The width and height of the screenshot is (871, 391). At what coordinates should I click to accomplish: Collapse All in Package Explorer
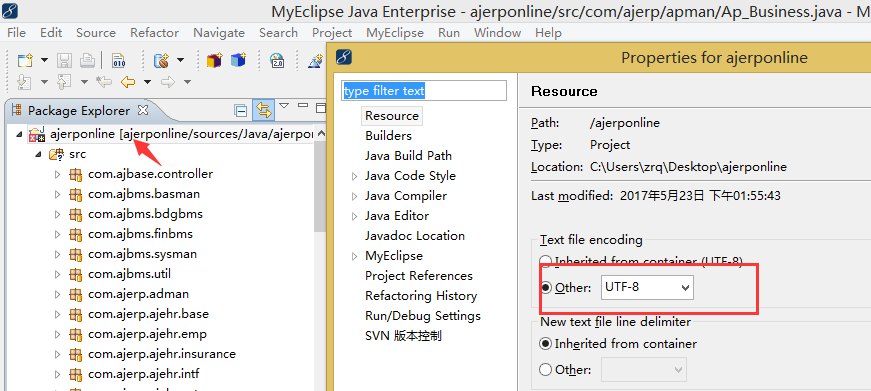(x=241, y=111)
